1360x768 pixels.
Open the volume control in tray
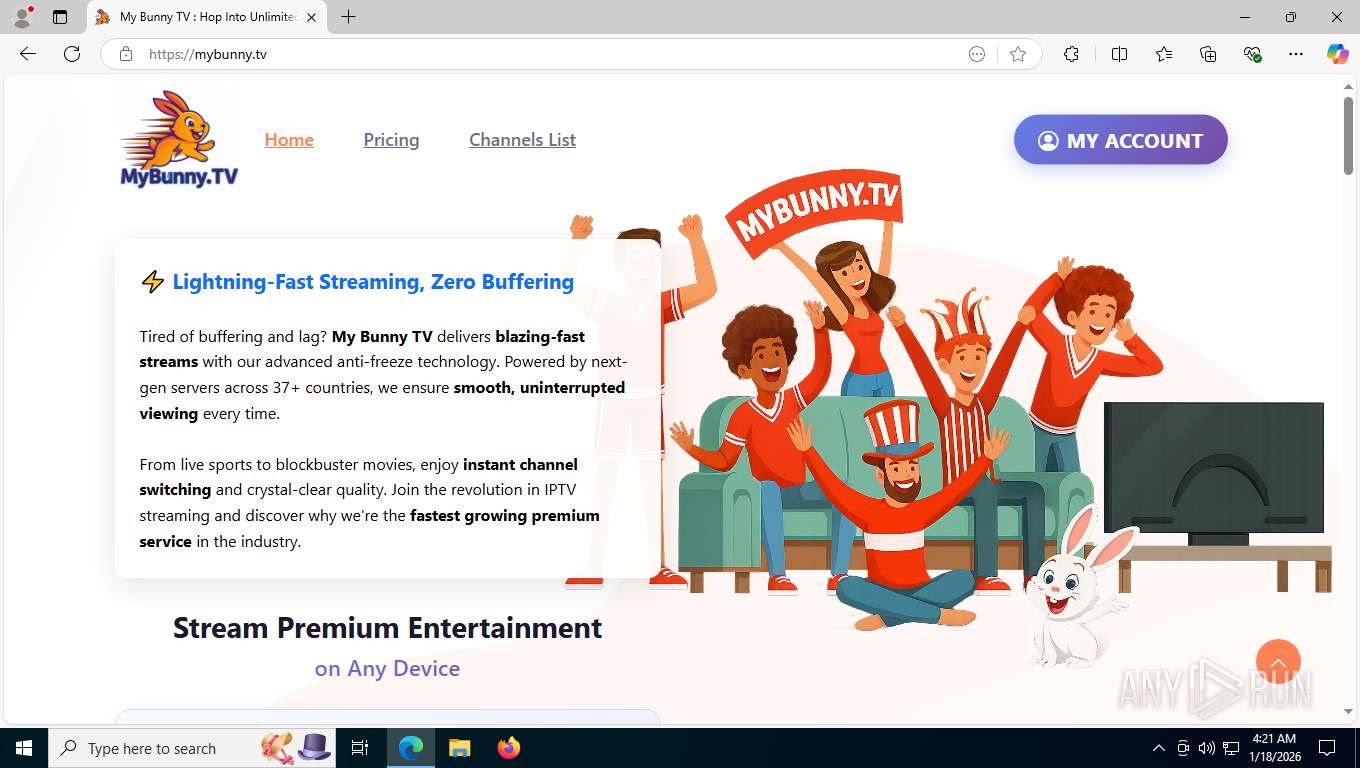coord(1207,748)
